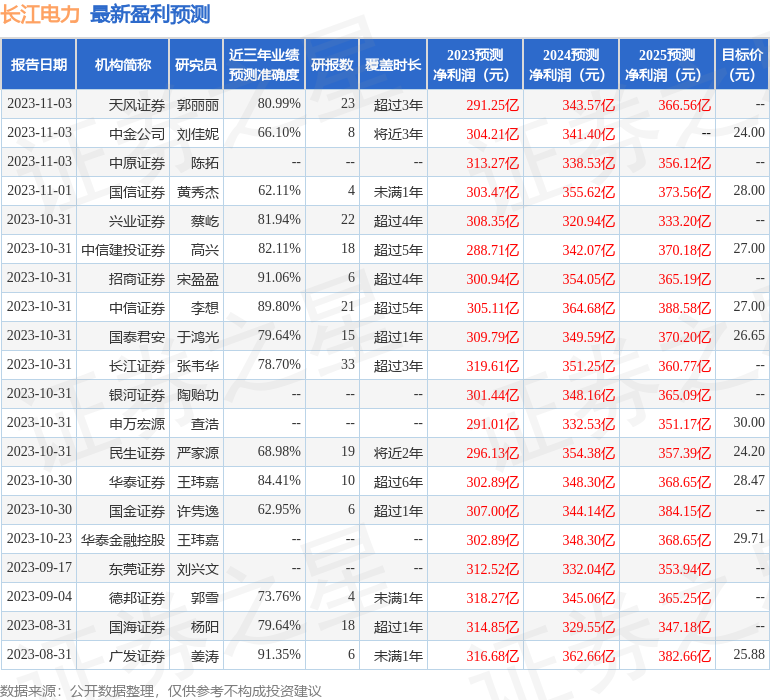Click analyst name 张韦华
The height and width of the screenshot is (700, 770).
point(198,365)
